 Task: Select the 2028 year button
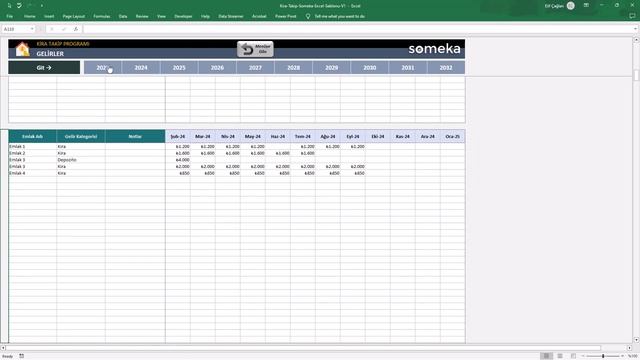pyautogui.click(x=293, y=68)
